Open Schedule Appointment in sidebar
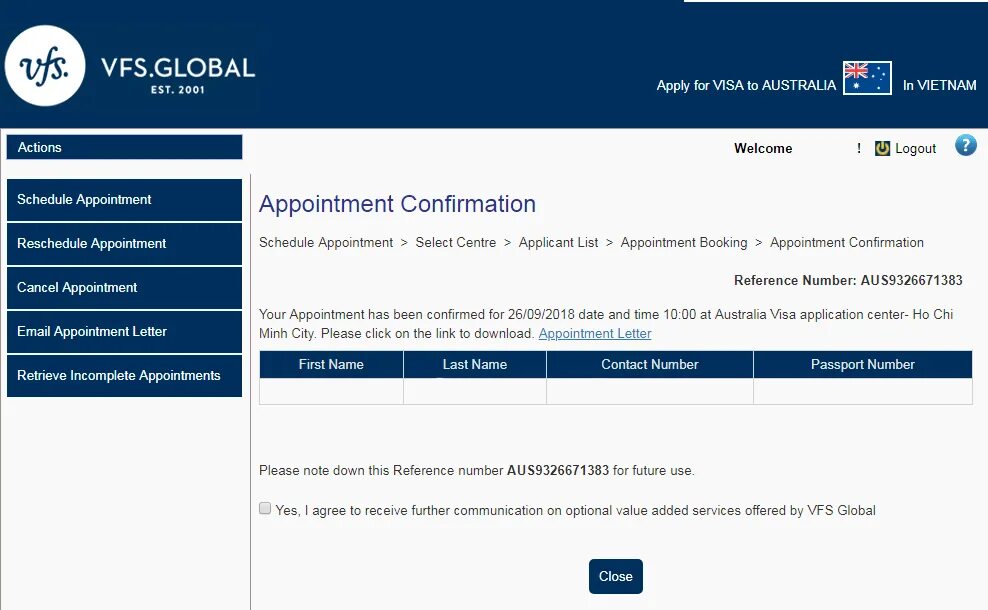The image size is (988, 610). (124, 200)
